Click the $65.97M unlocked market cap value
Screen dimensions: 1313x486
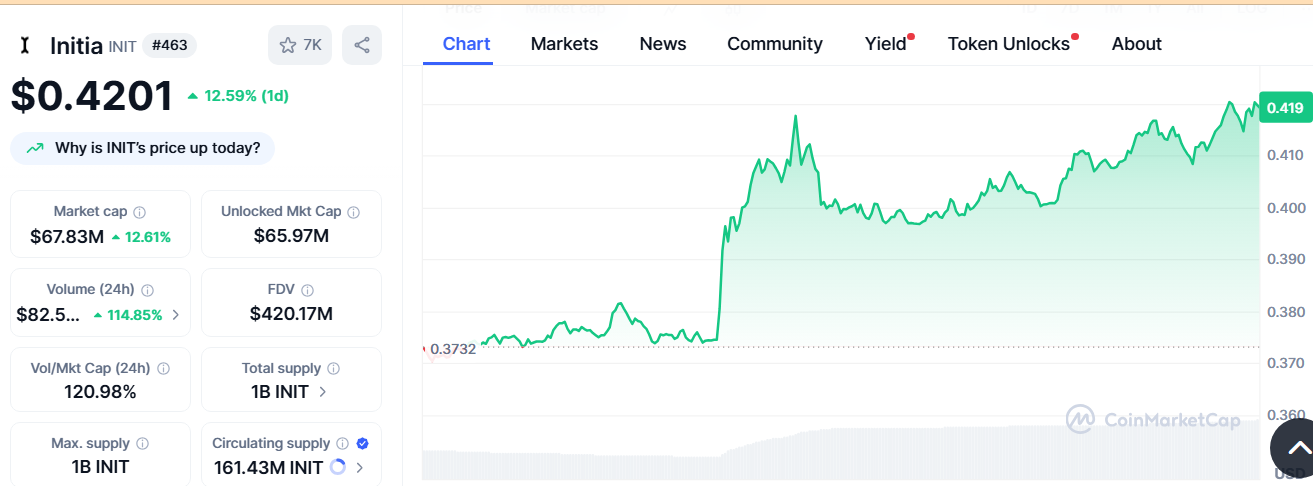tap(291, 236)
